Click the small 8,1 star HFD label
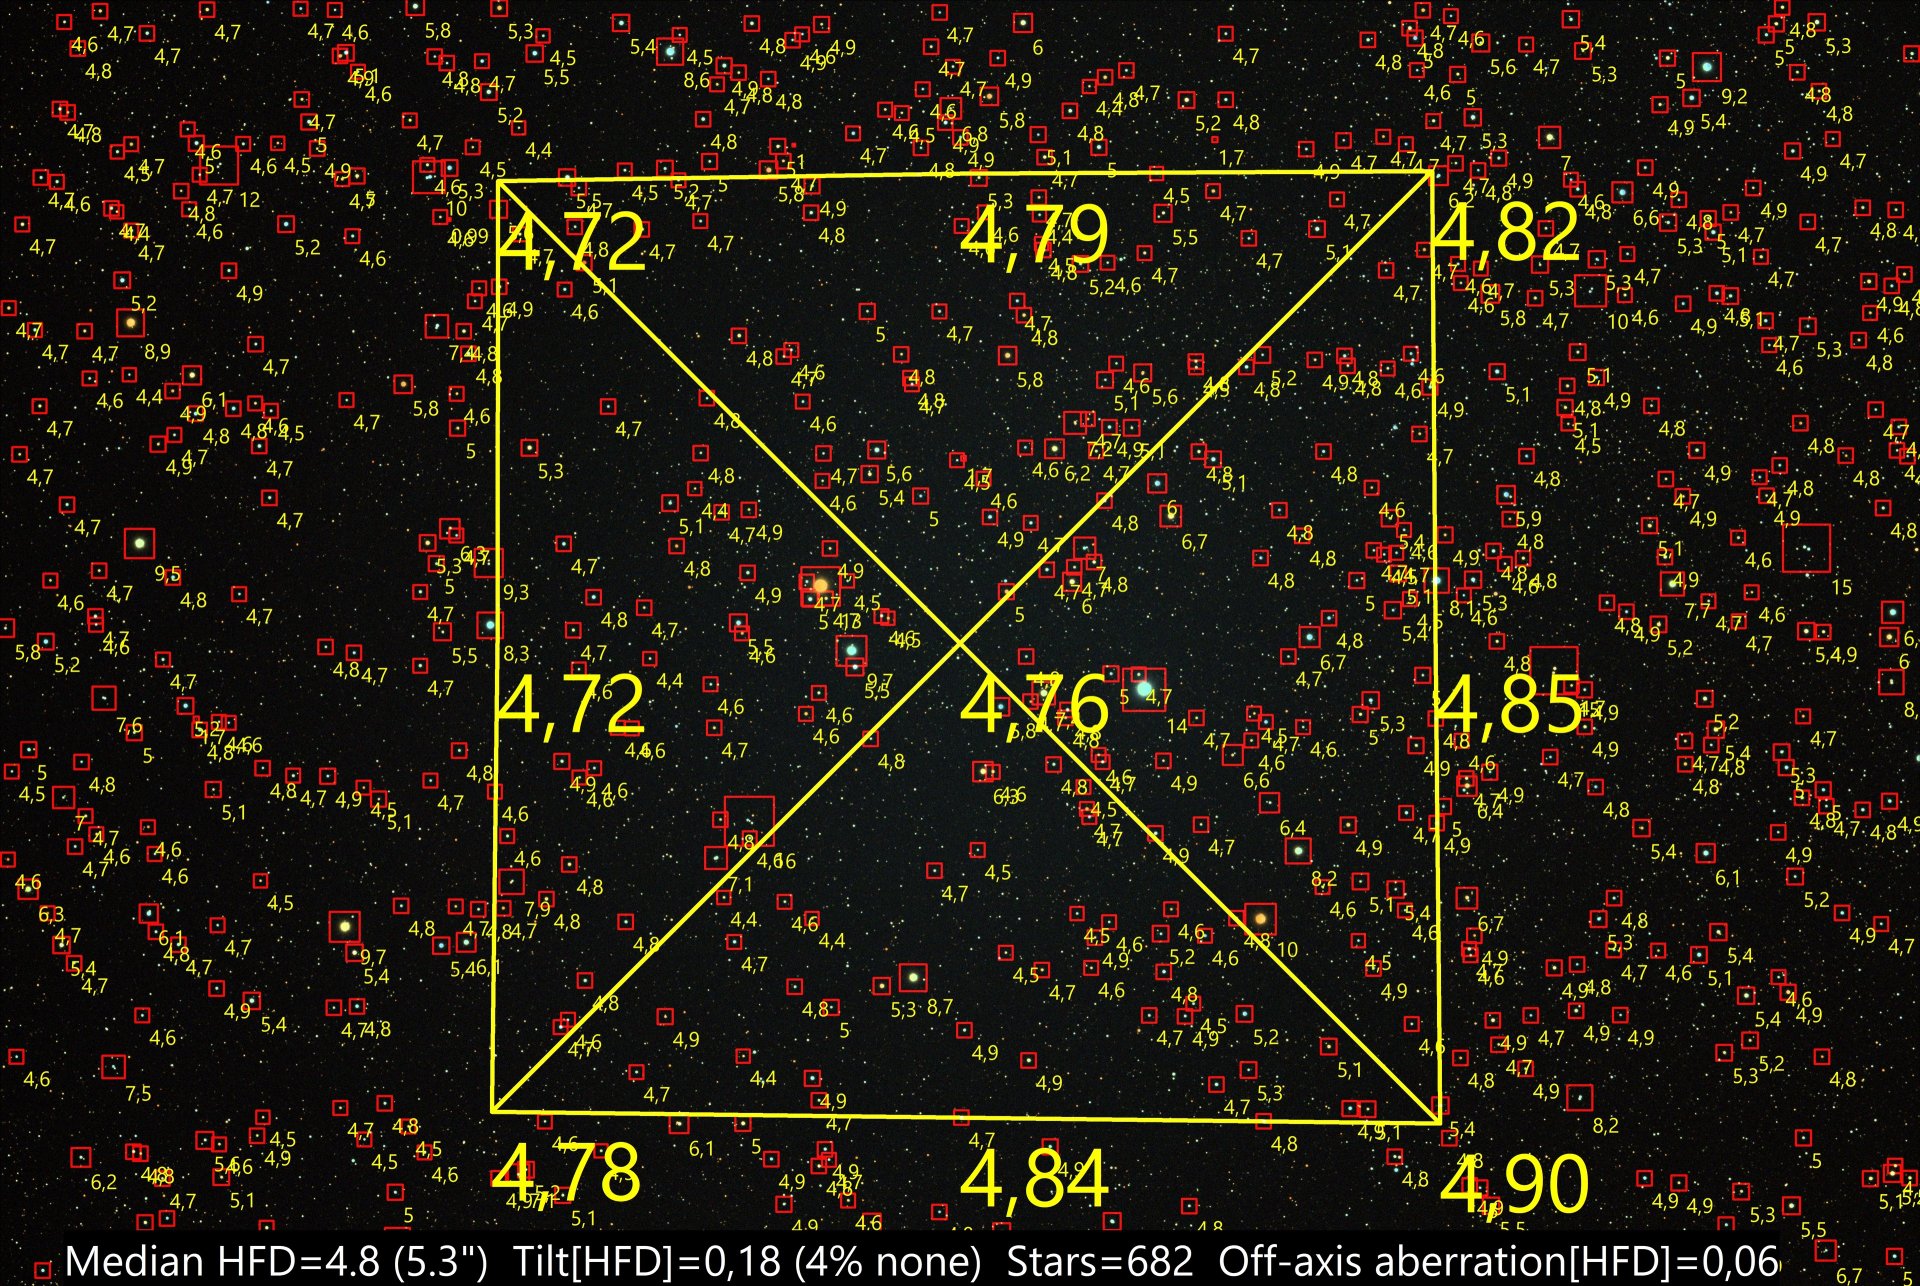The image size is (1920, 1286). click(1461, 607)
